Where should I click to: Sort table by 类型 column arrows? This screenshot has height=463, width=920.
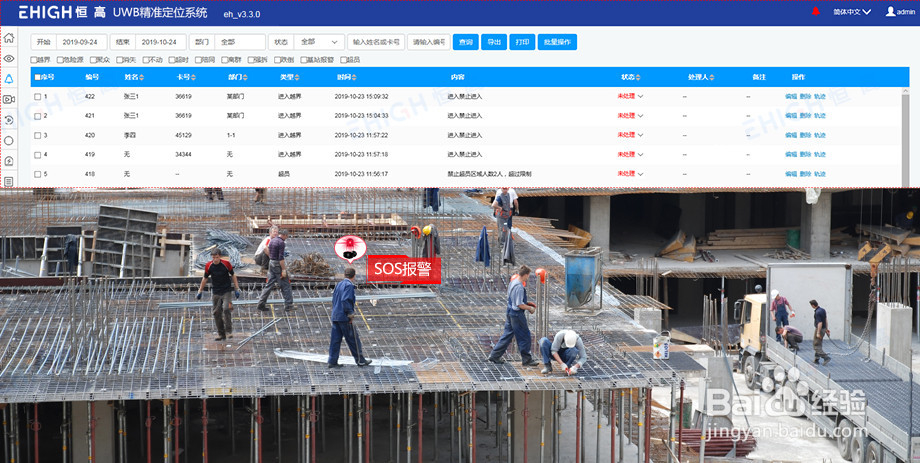[x=297, y=77]
